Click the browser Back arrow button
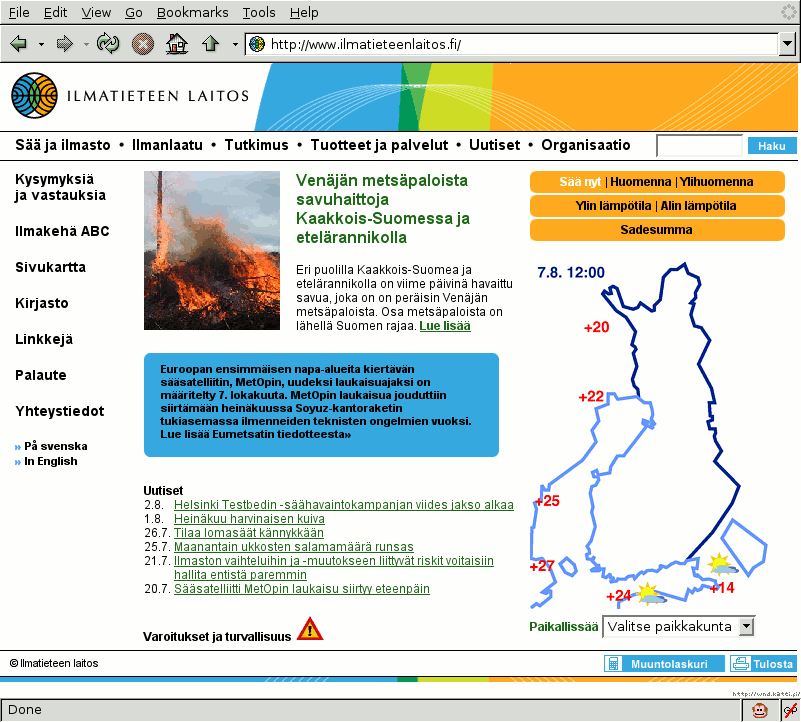This screenshot has width=801, height=722. [19, 44]
